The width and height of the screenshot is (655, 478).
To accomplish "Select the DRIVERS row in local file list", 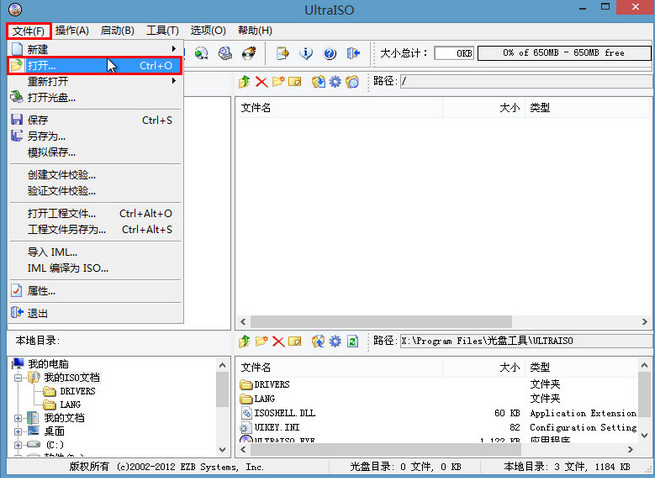I will [439, 384].
